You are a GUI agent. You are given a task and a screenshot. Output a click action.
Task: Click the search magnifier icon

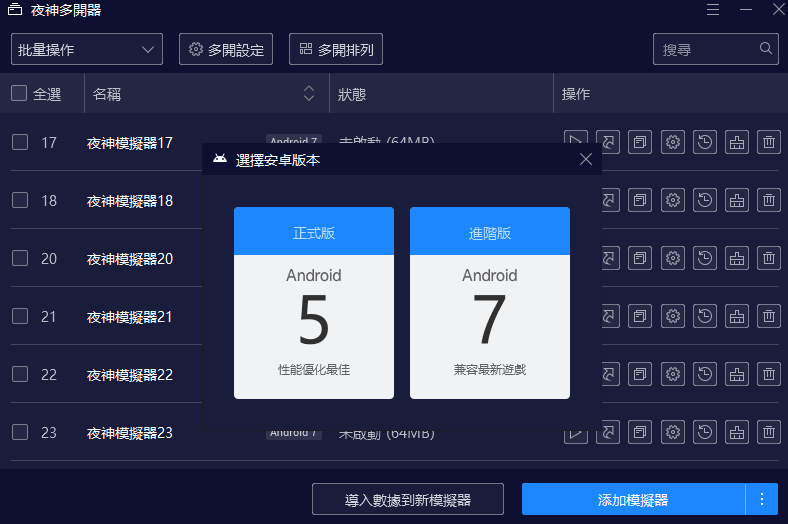point(765,48)
